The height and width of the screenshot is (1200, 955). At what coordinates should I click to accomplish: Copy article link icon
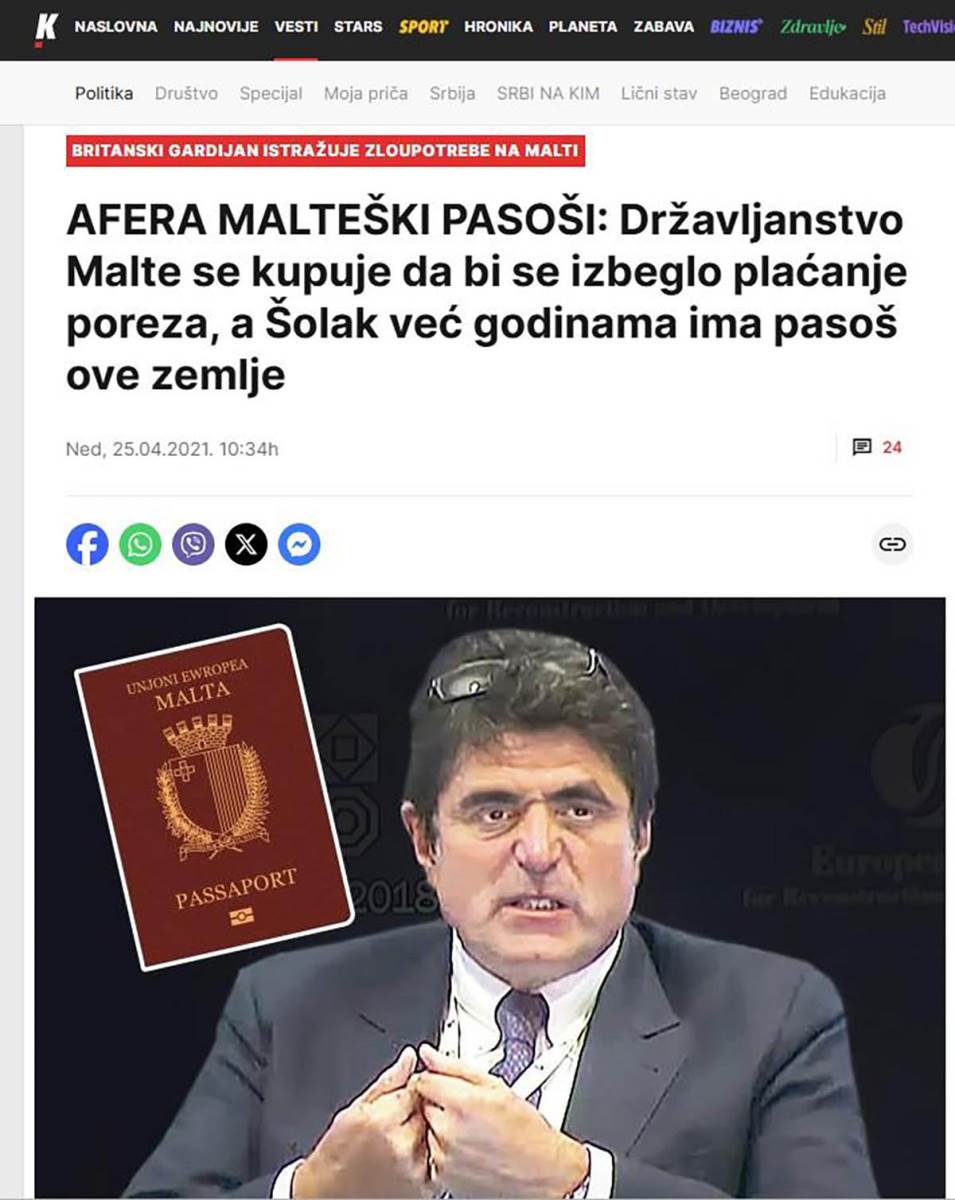(892, 545)
